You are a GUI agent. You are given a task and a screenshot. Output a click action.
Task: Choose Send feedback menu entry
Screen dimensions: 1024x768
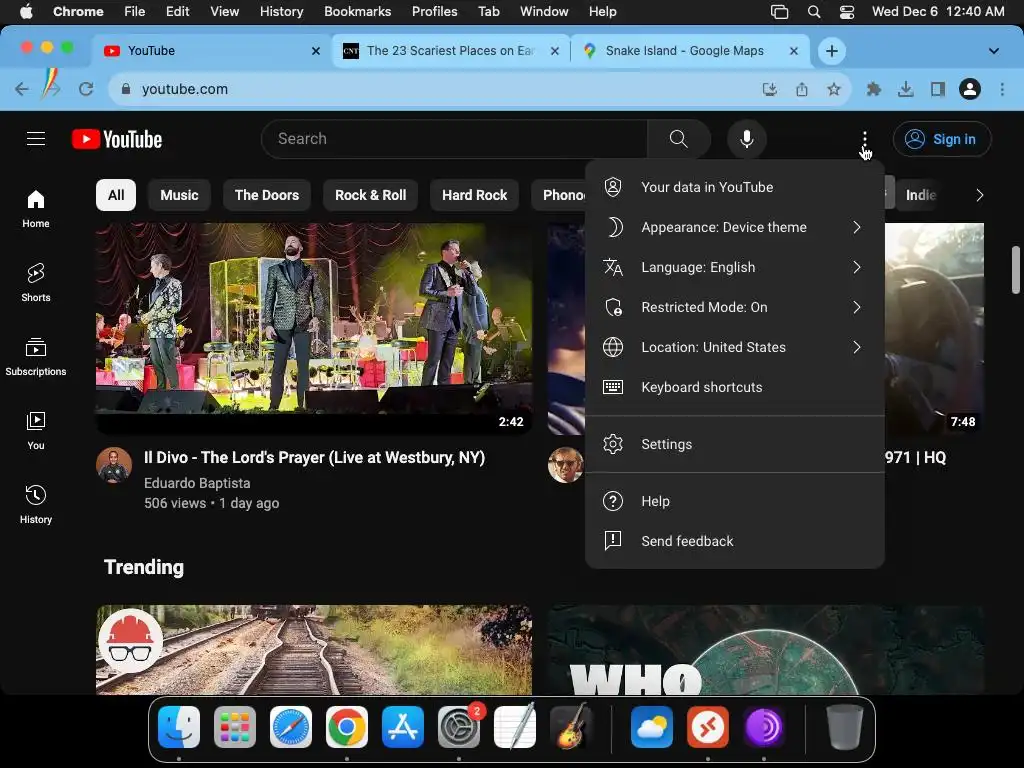735,541
